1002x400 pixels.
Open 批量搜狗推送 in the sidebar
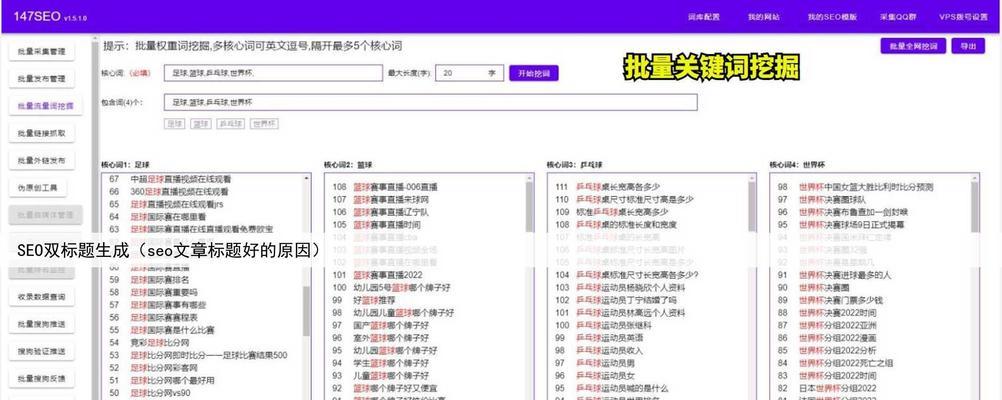[42, 325]
